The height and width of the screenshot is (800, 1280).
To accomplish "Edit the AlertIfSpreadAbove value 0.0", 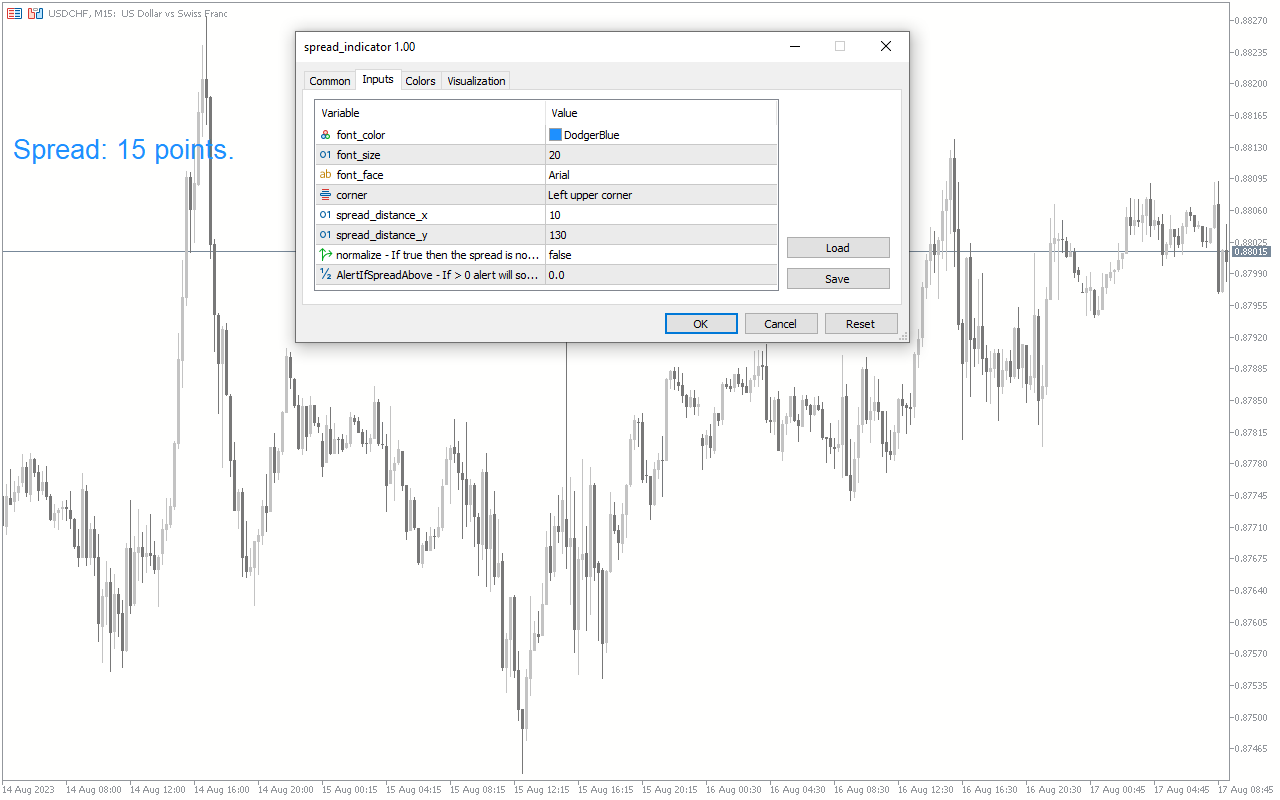I will (x=661, y=275).
